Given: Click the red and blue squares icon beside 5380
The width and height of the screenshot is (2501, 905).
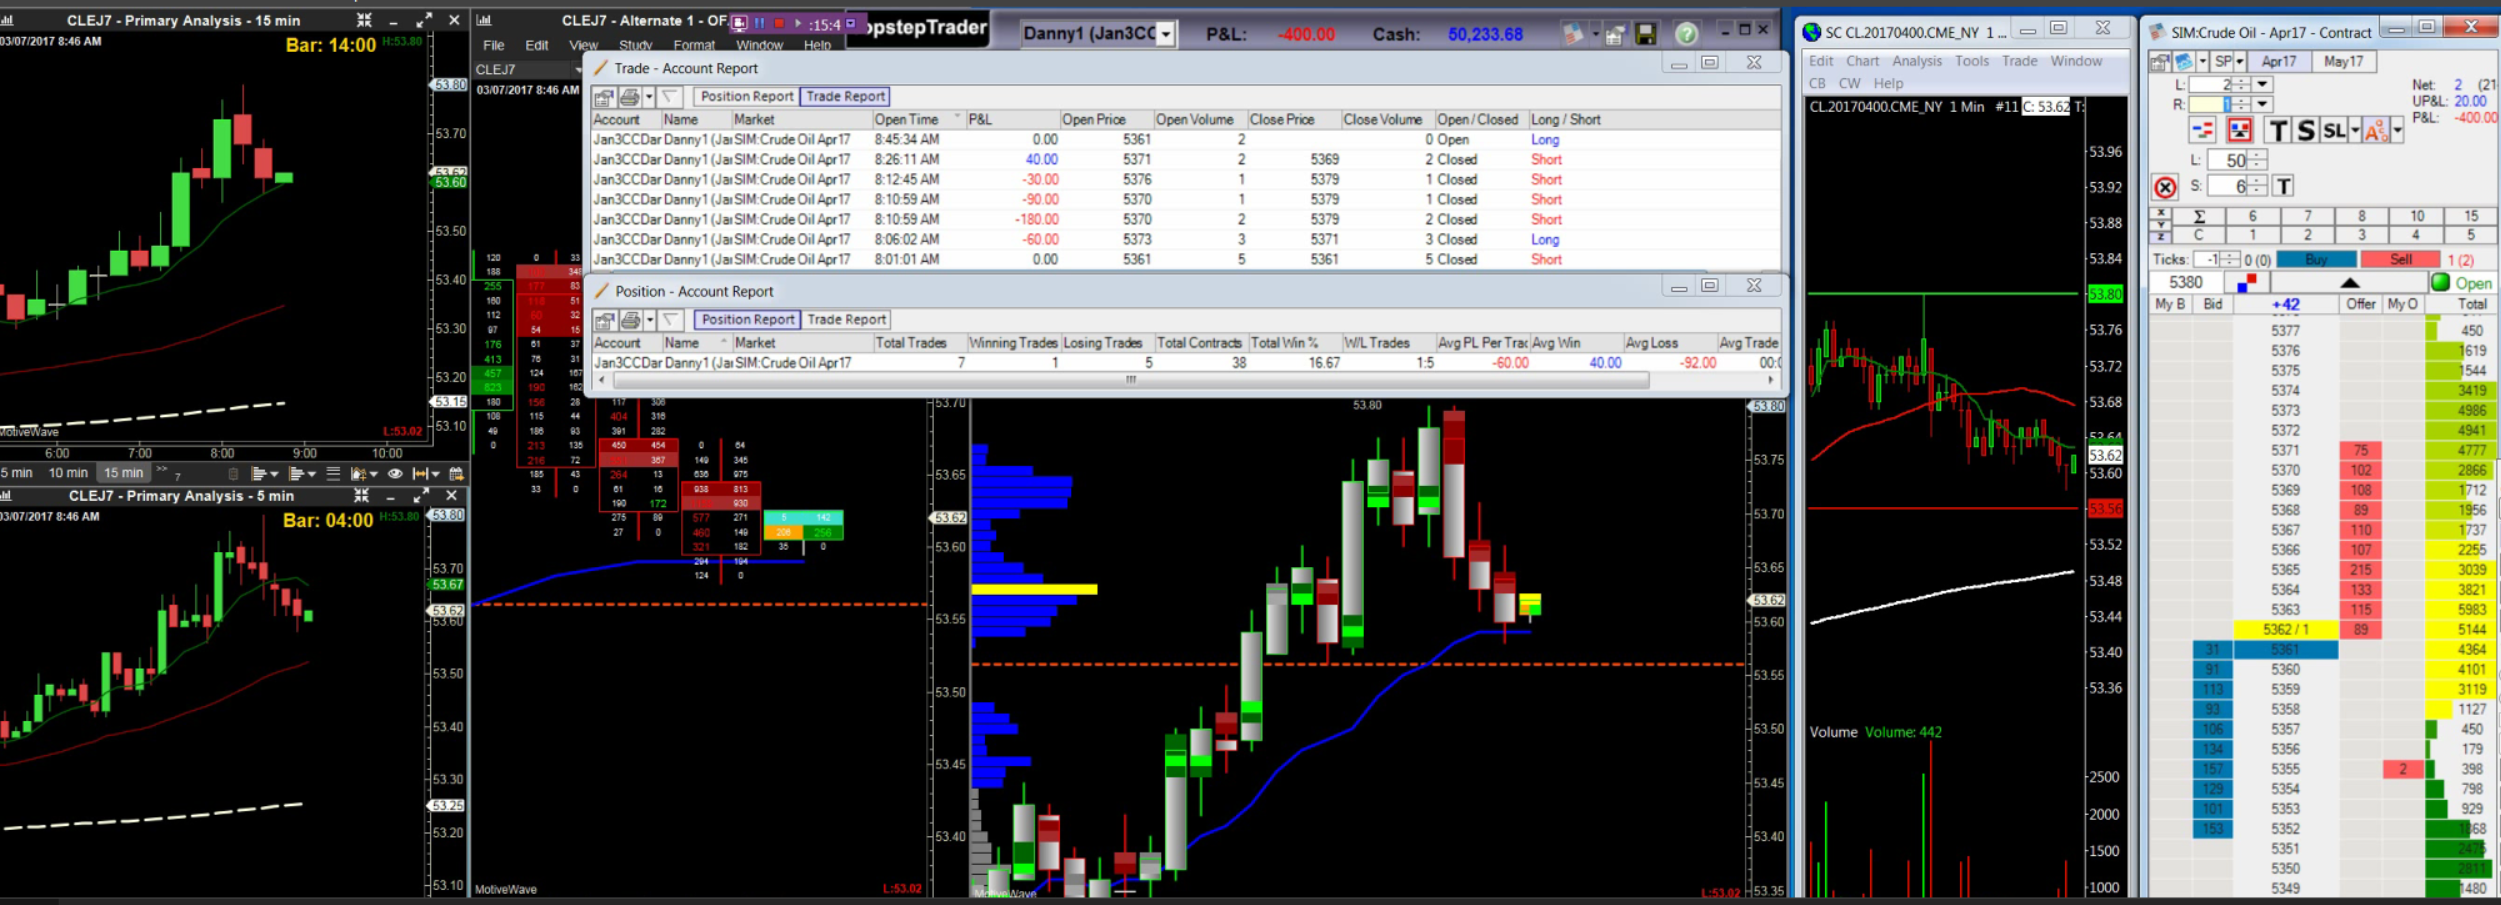Looking at the screenshot, I should pyautogui.click(x=2246, y=283).
